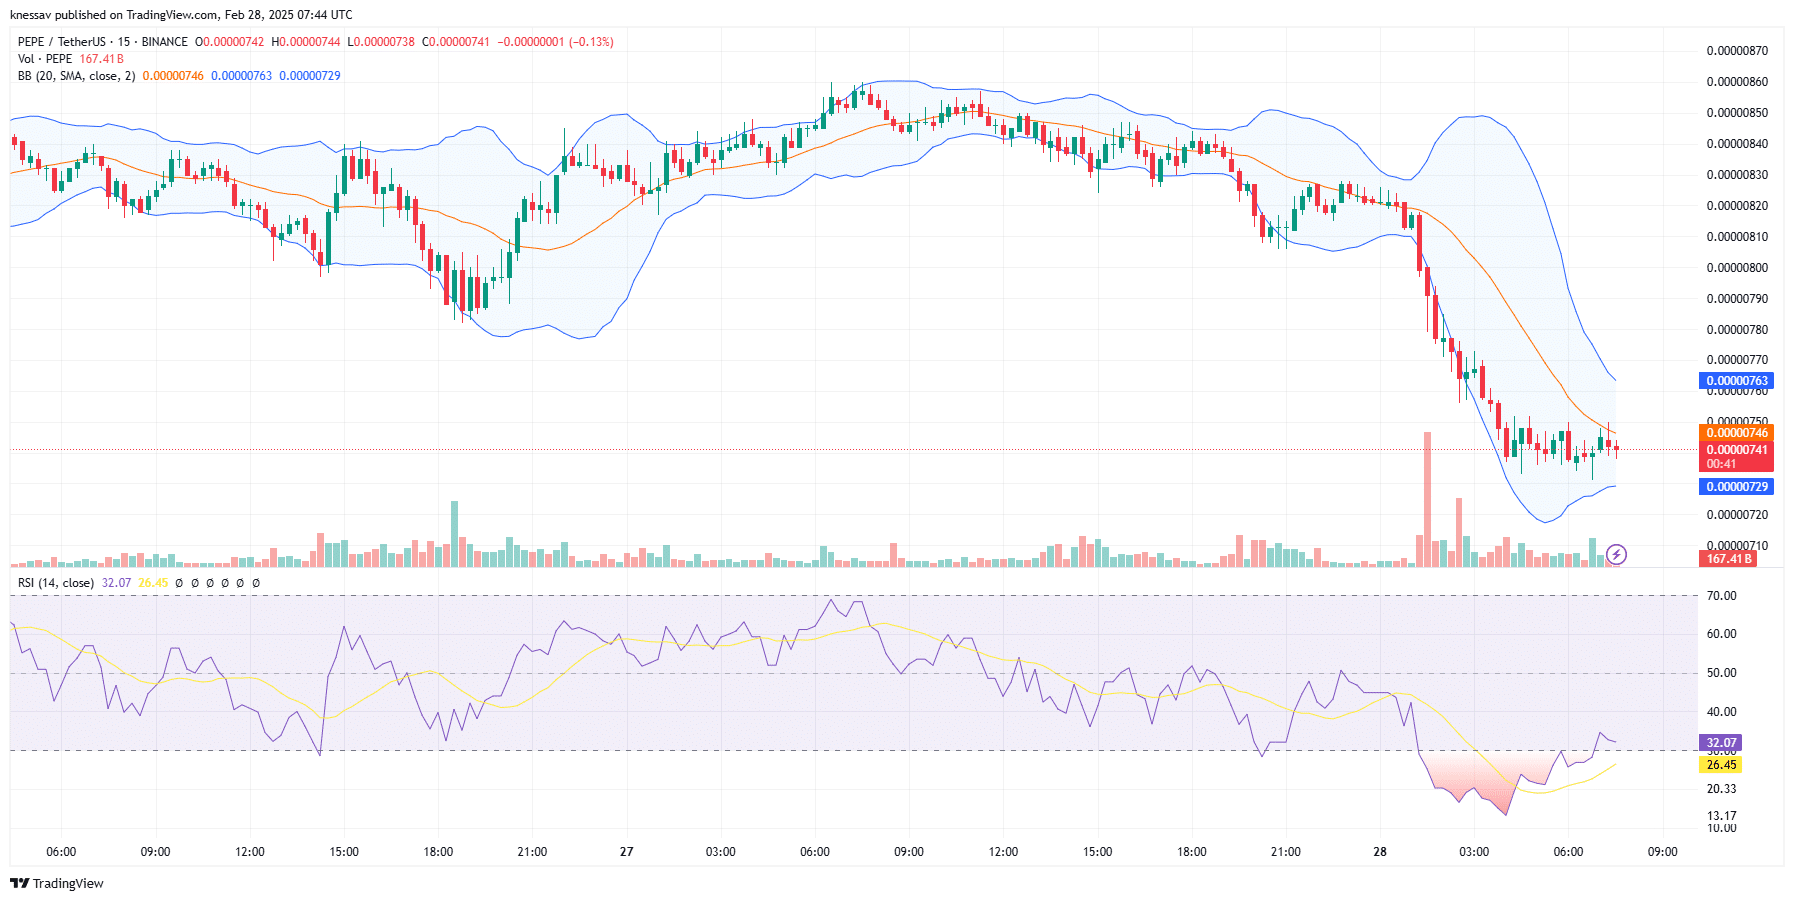Click the tallest red volume bar

[x=1427, y=499]
